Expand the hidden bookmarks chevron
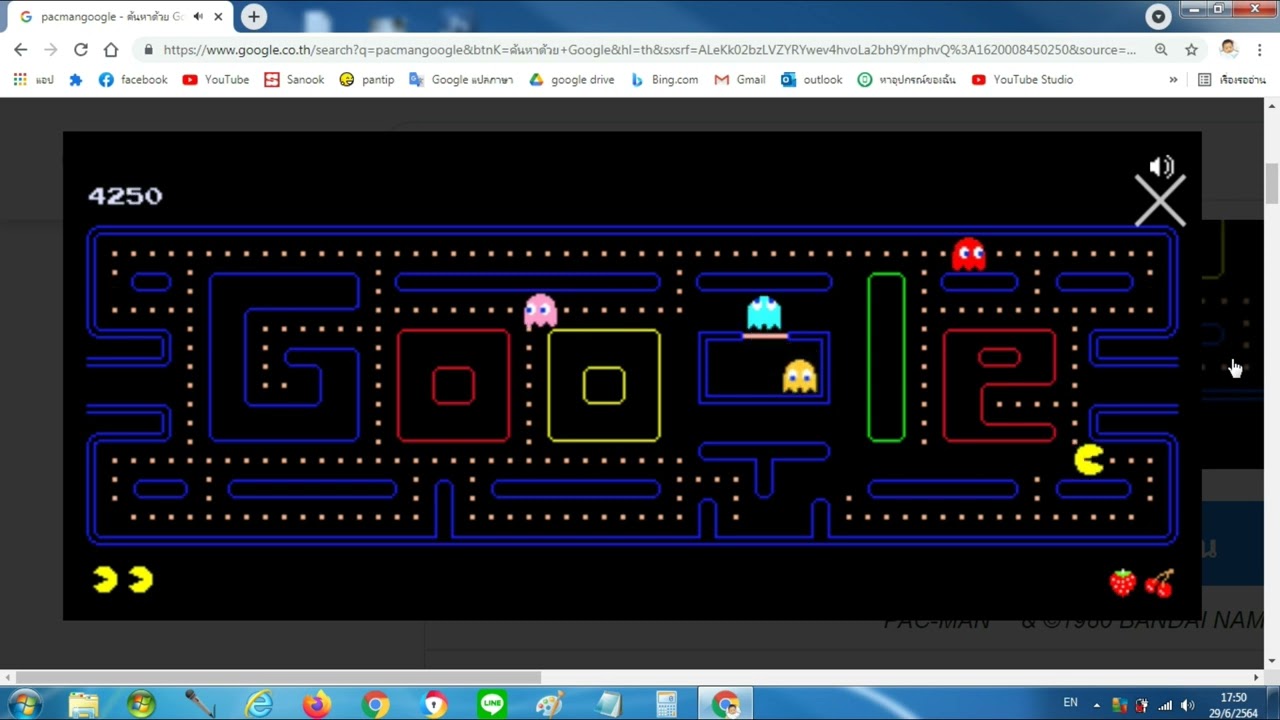This screenshot has width=1280, height=720. pos(1173,79)
